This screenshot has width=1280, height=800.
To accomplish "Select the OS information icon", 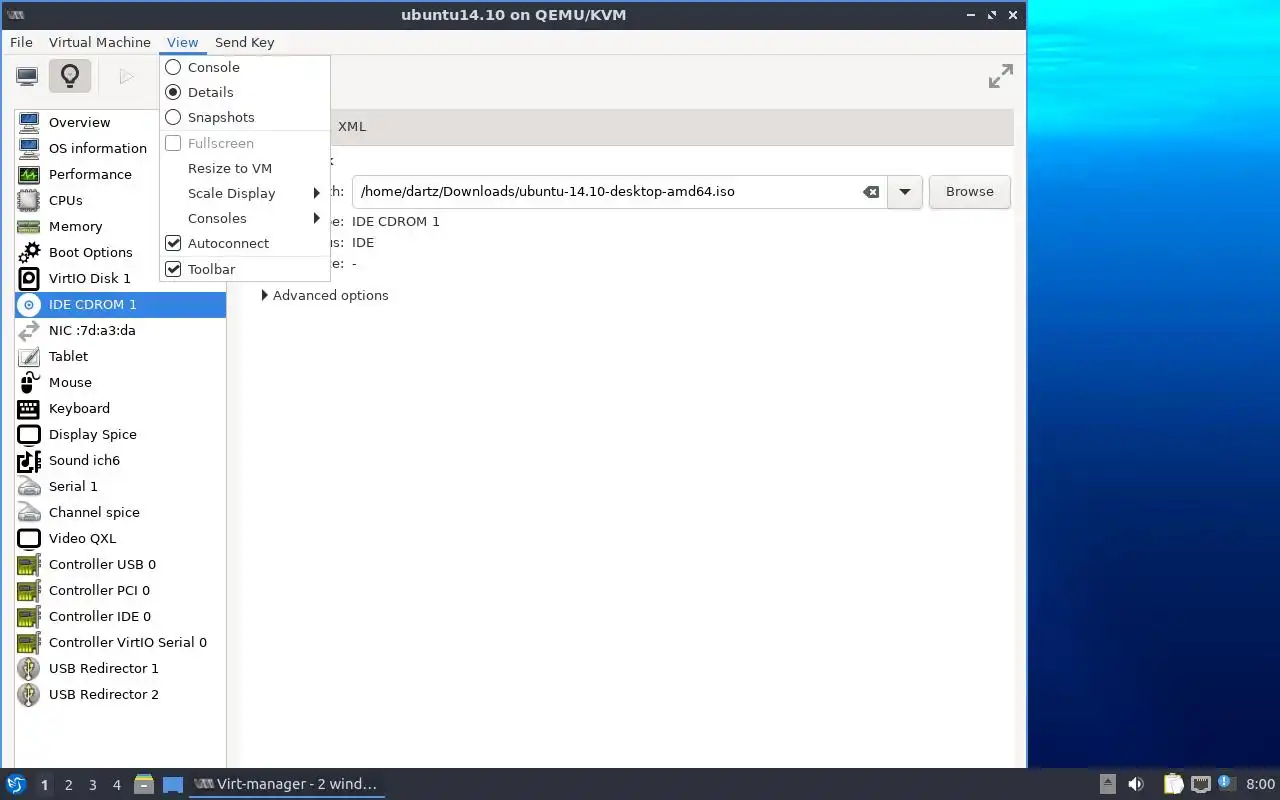I will pyautogui.click(x=29, y=148).
